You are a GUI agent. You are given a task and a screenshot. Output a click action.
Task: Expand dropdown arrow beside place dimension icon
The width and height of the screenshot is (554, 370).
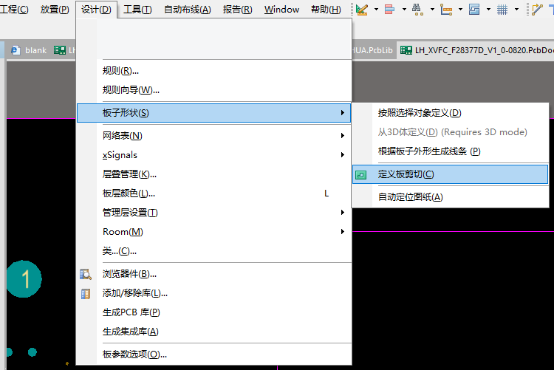460,9
